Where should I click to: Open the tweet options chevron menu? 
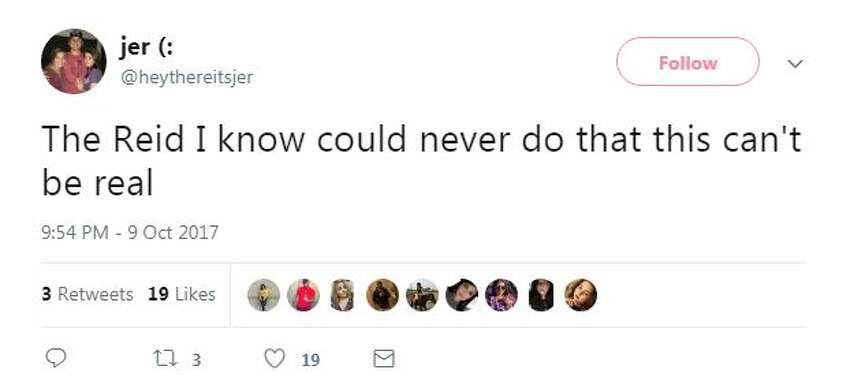tap(795, 63)
